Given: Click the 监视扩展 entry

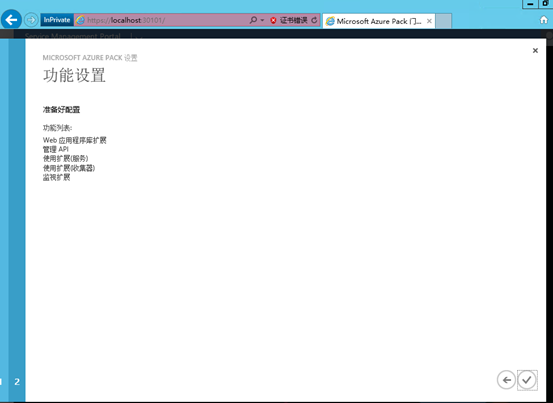Looking at the screenshot, I should point(56,177).
